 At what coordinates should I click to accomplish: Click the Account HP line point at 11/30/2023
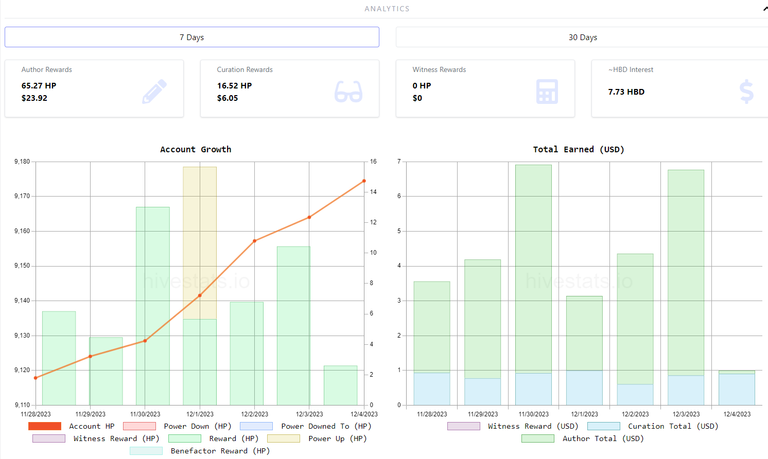[145, 341]
